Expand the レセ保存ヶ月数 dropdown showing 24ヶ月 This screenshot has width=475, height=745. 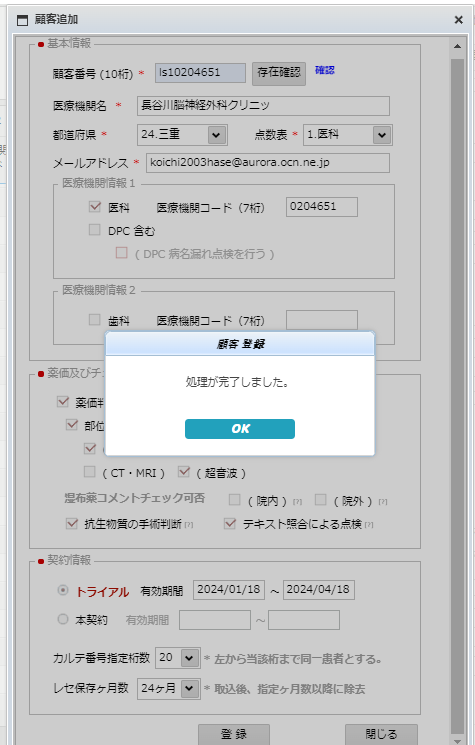169,688
